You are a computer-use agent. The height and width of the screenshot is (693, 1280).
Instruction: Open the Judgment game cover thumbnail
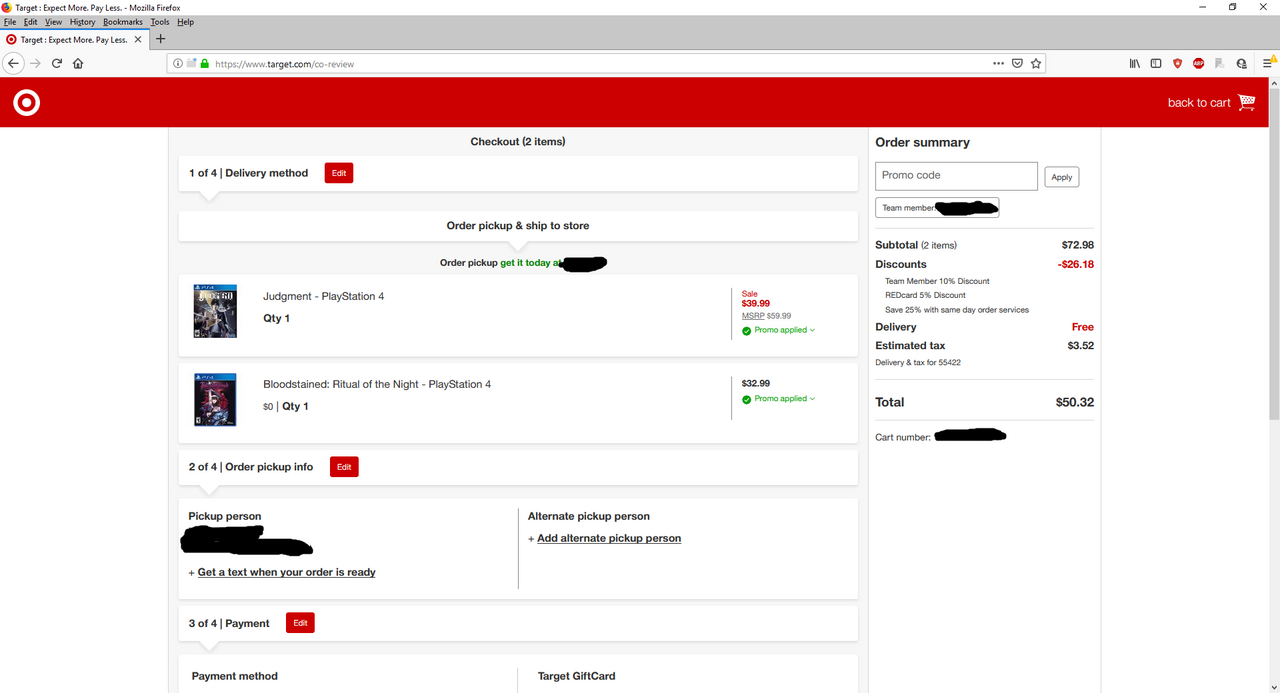click(215, 311)
